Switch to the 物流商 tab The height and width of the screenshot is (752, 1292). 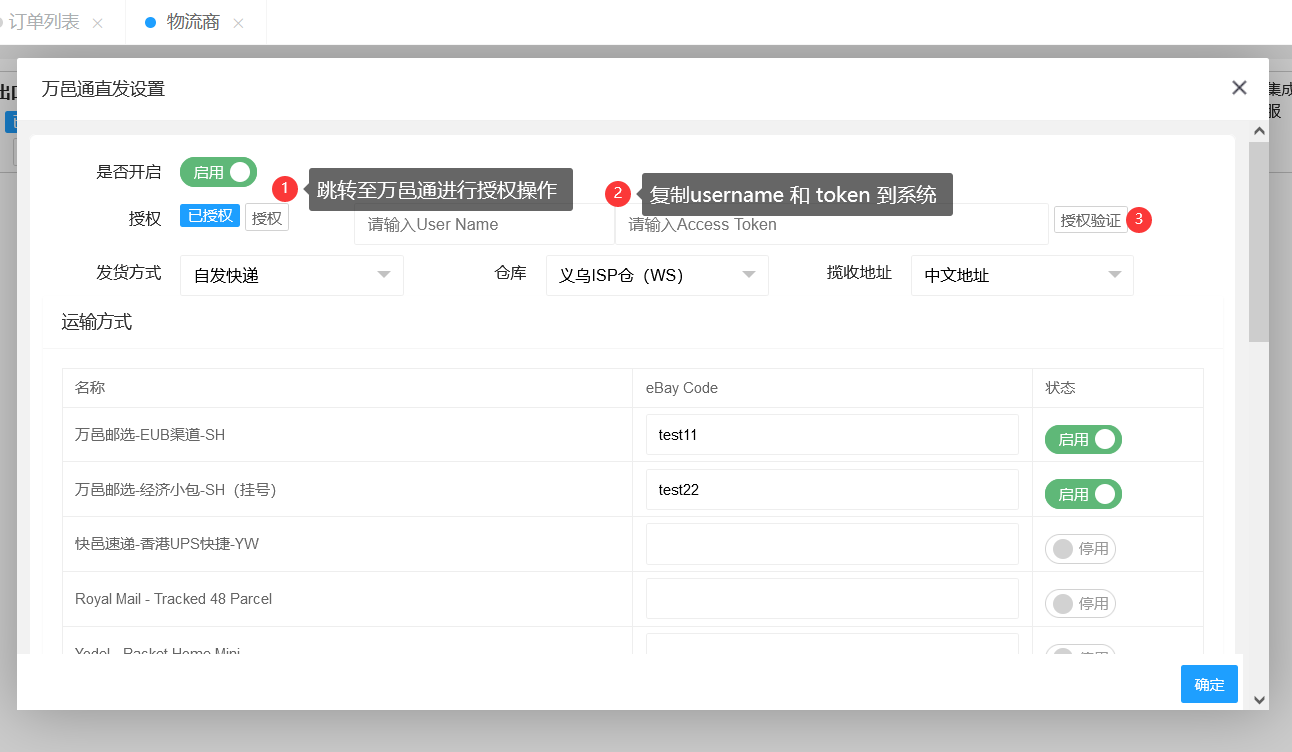193,22
